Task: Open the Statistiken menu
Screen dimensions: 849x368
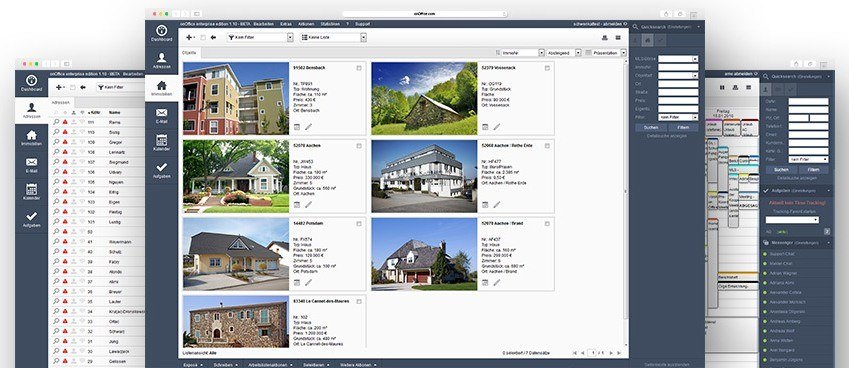Action: click(x=330, y=24)
